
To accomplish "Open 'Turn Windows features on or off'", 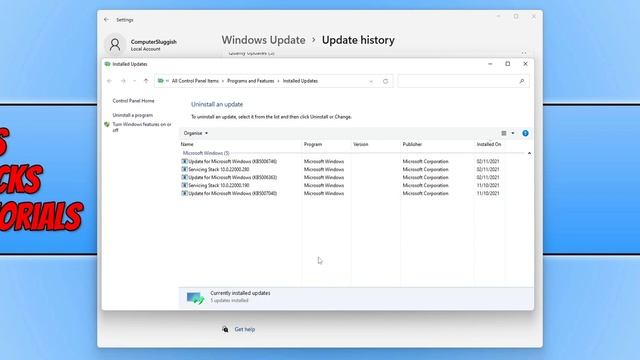I will (x=142, y=127).
